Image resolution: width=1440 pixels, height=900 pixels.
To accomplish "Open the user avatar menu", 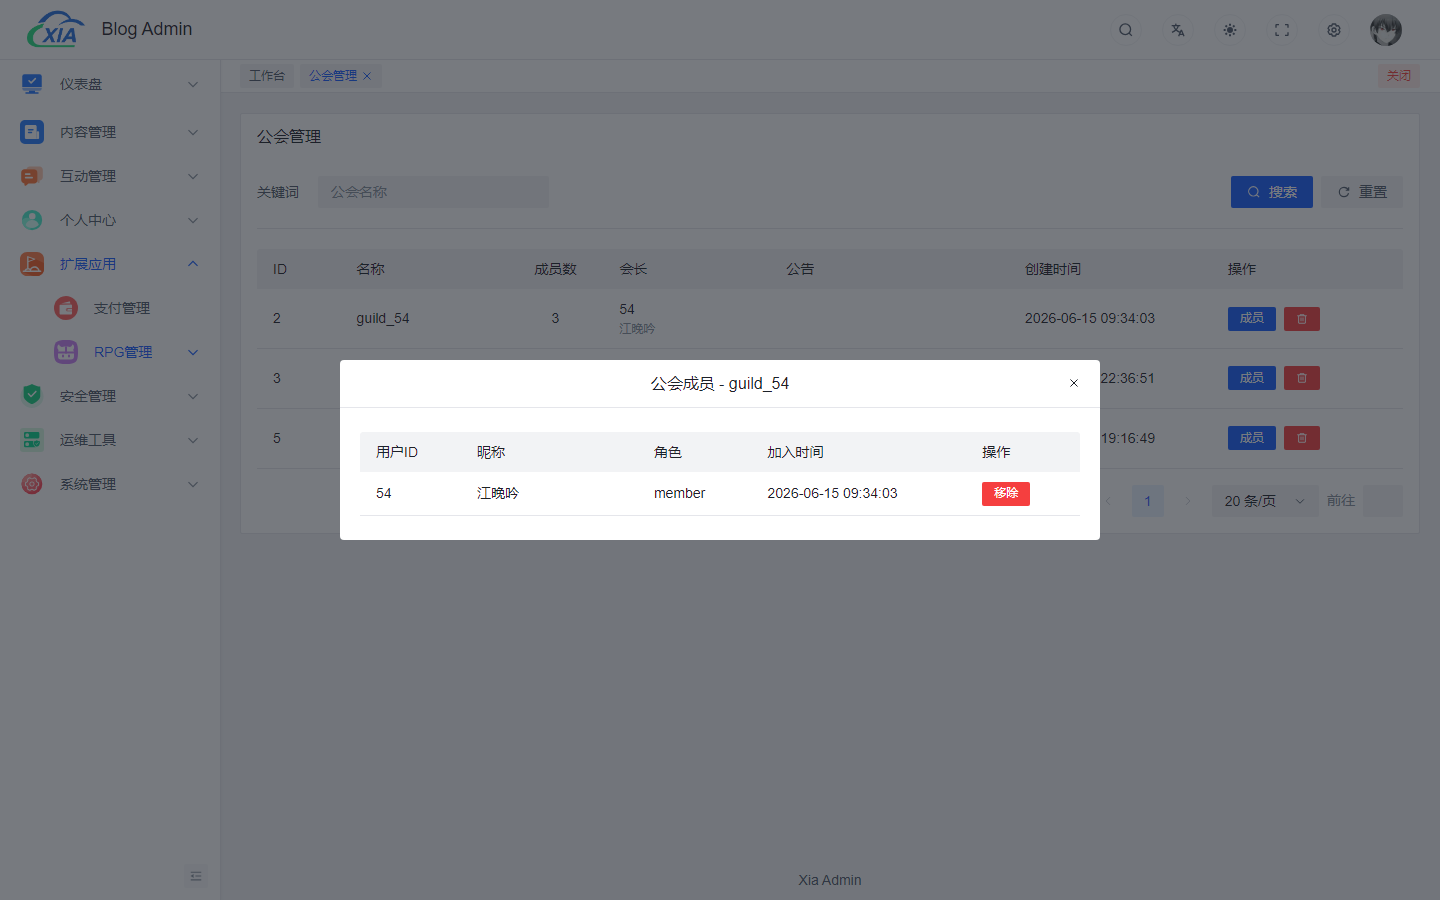I will tap(1386, 30).
